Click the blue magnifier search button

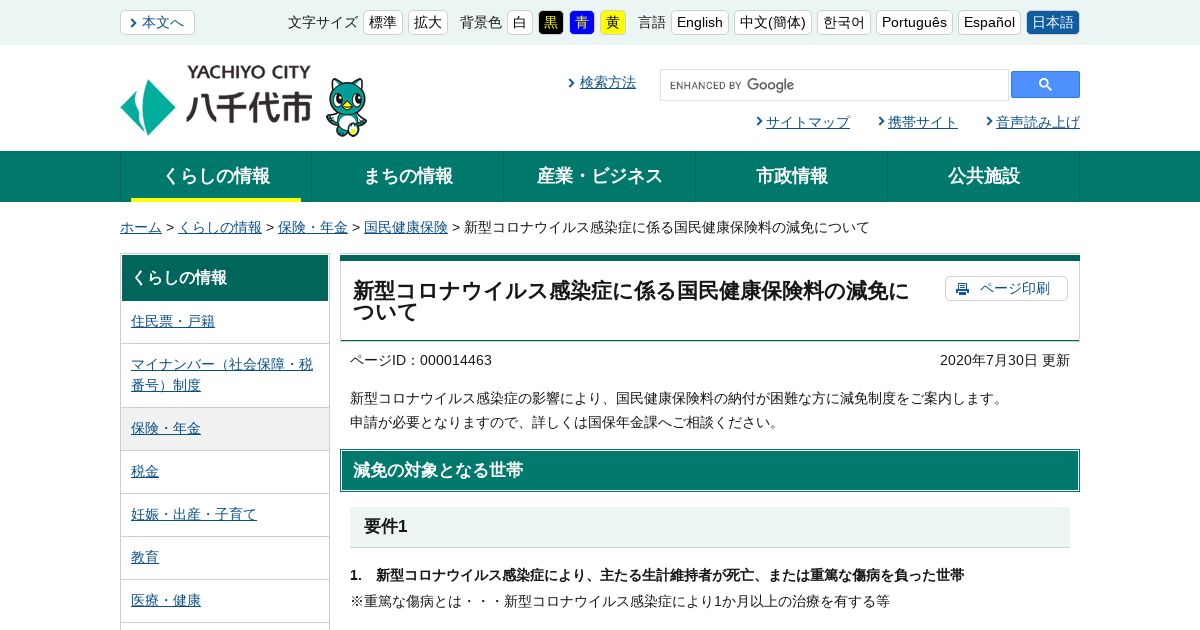click(x=1045, y=85)
